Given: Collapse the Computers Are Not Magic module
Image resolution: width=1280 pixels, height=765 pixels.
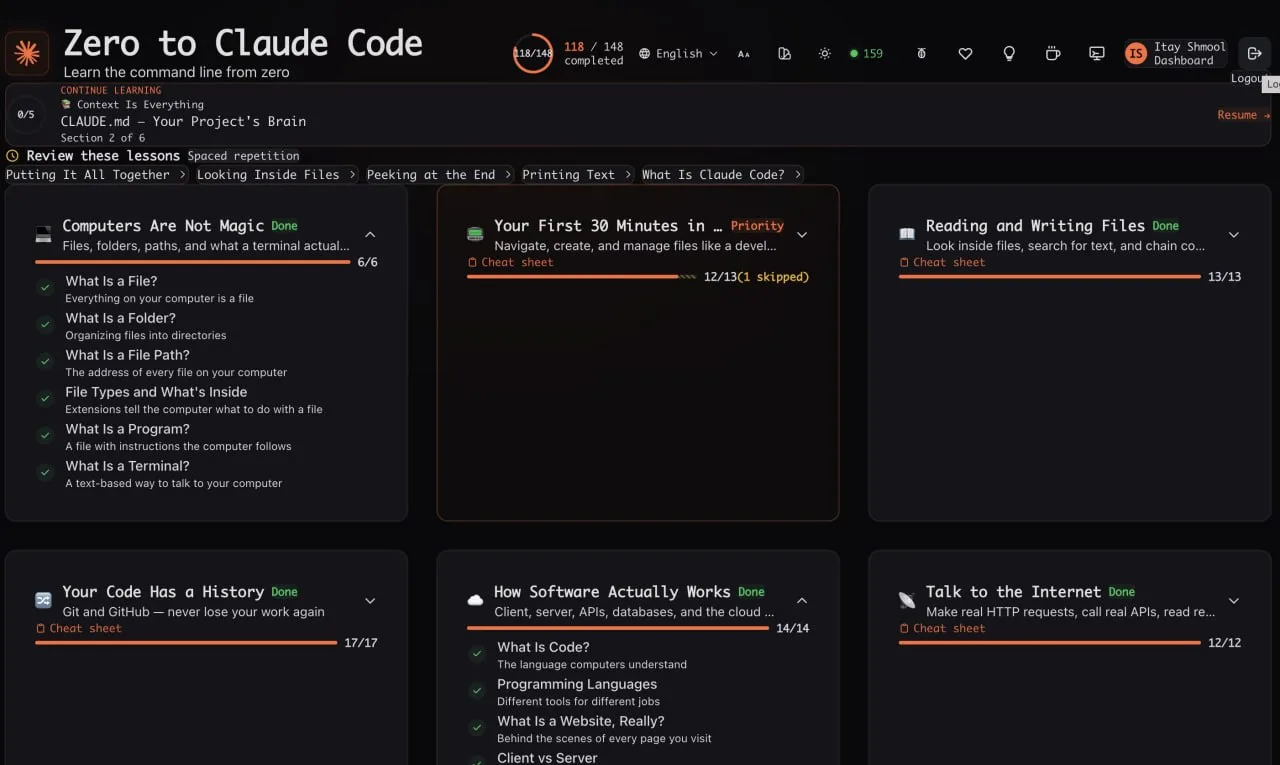Looking at the screenshot, I should pyautogui.click(x=370, y=235).
